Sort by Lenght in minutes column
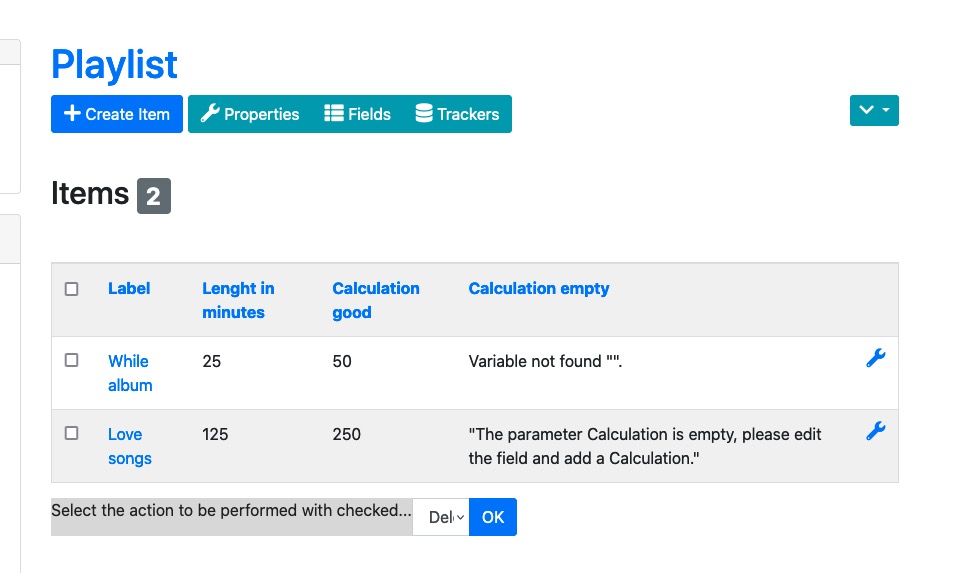 (x=238, y=300)
